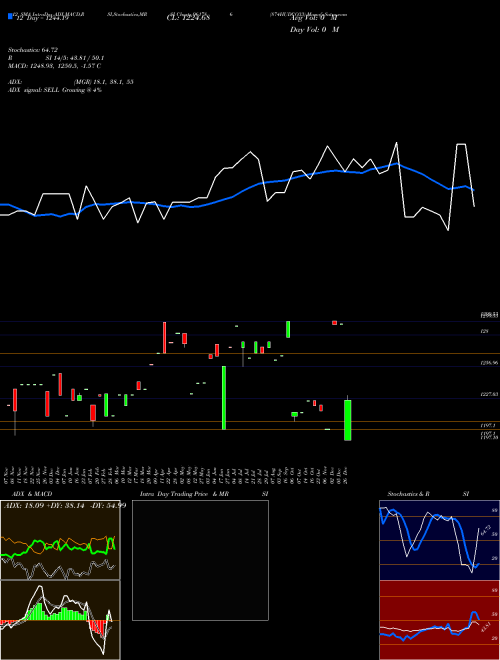The height and width of the screenshot is (660, 500).
Task: Click the '26 Dec' last date label
Action: (x=347, y=474)
